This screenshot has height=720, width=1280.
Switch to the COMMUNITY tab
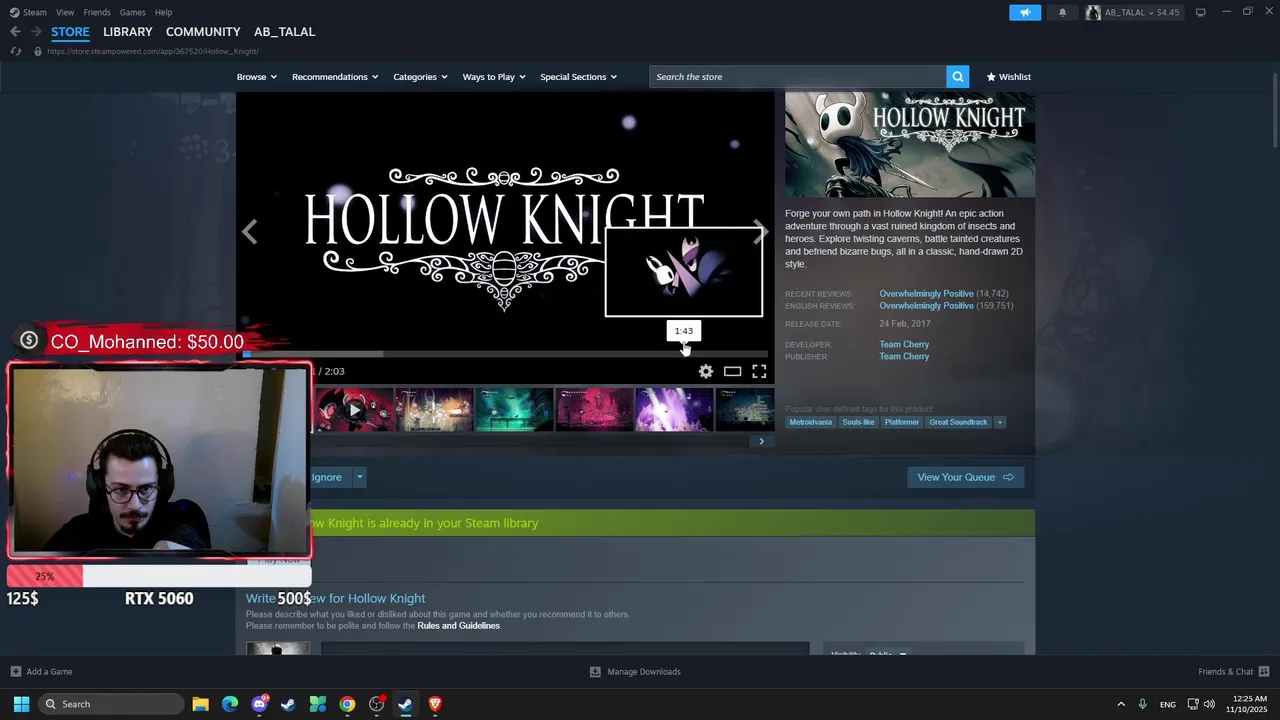pos(203,32)
